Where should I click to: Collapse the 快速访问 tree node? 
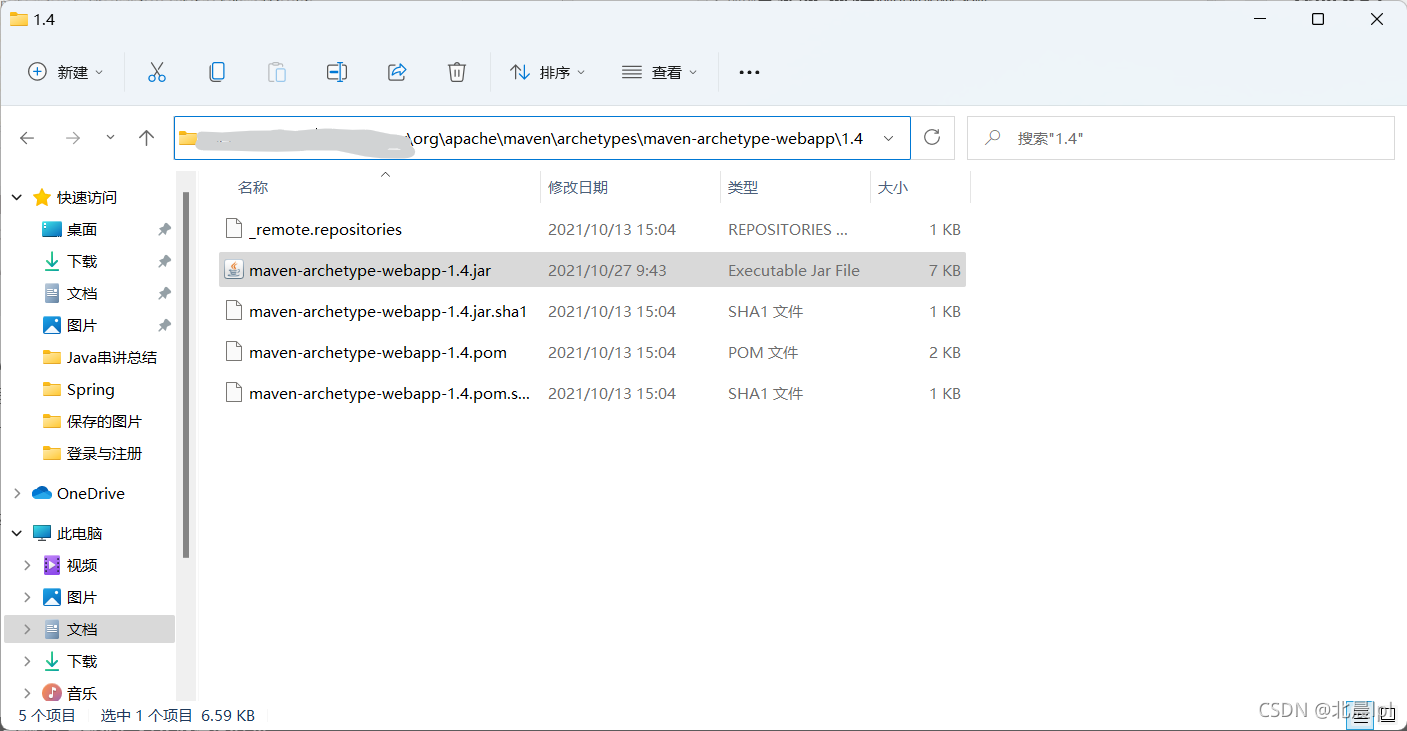pos(17,198)
